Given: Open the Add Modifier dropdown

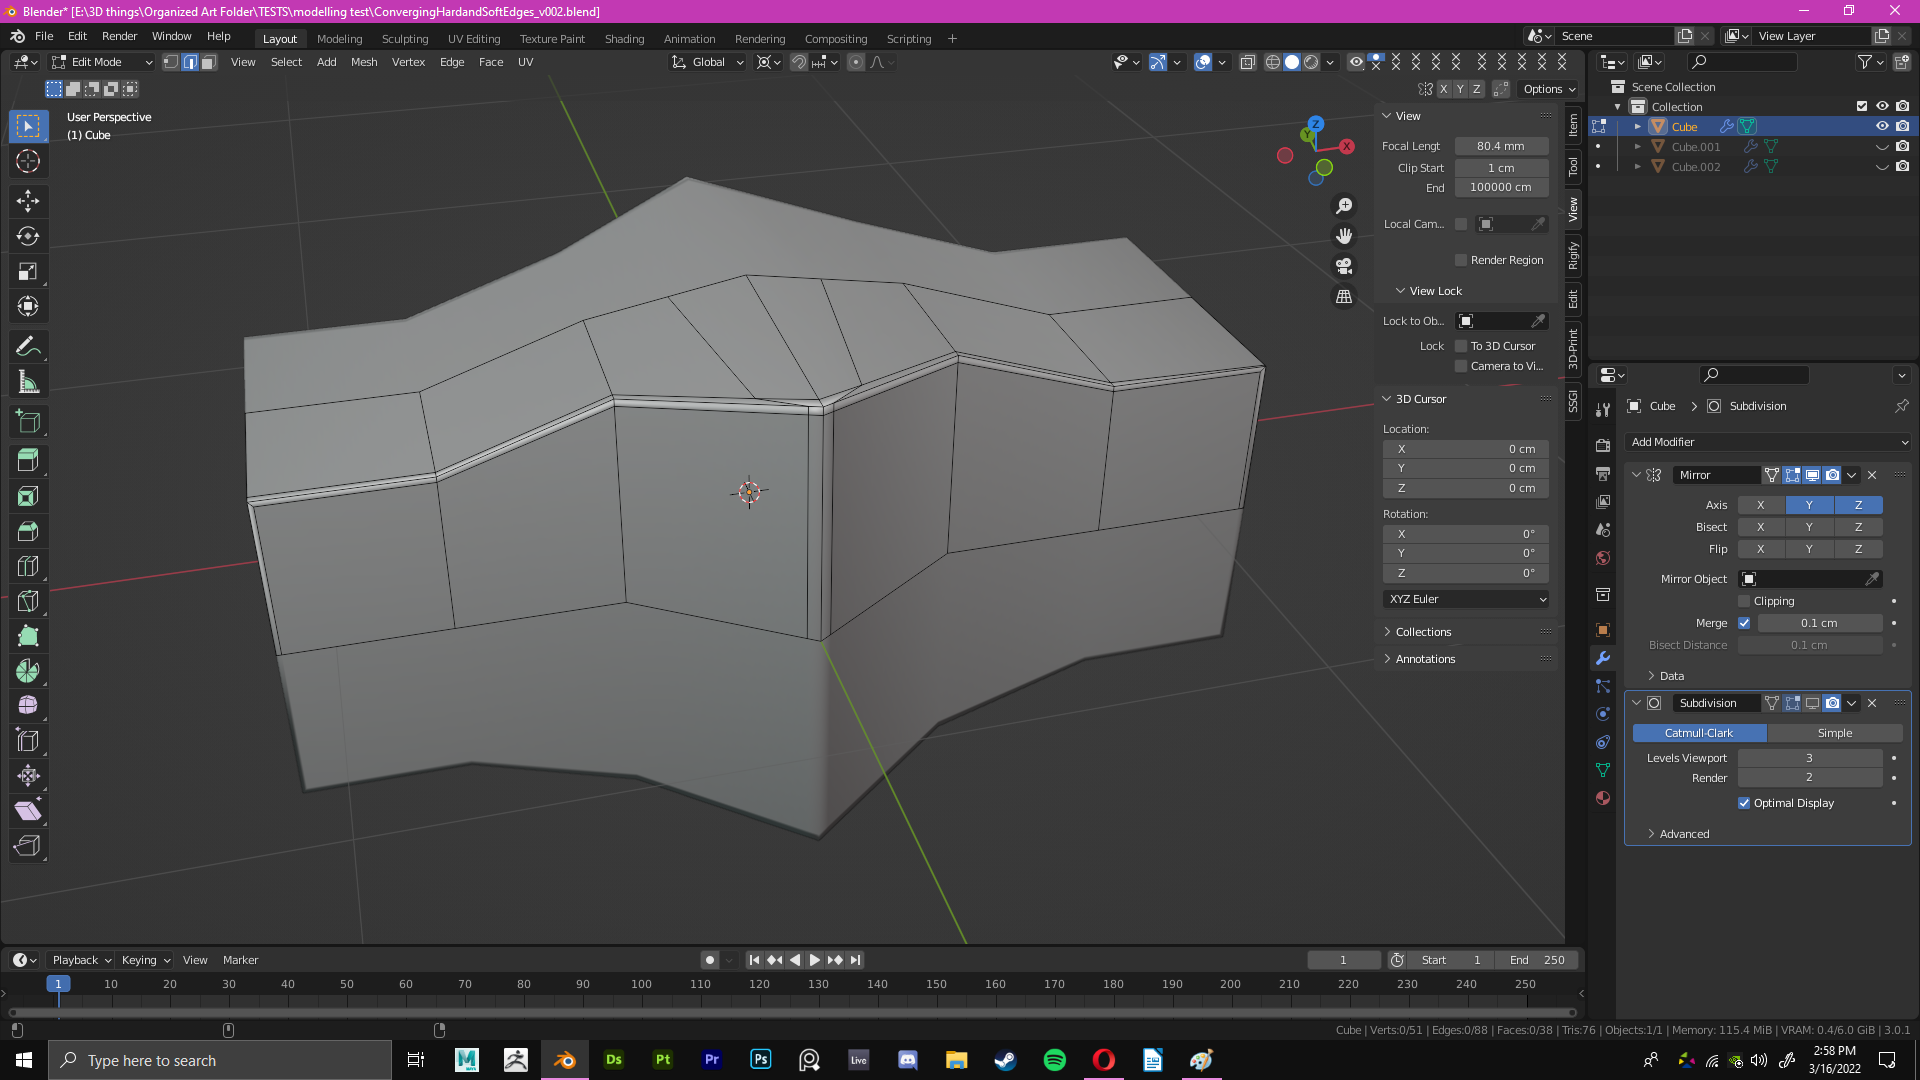Looking at the screenshot, I should pyautogui.click(x=1768, y=442).
